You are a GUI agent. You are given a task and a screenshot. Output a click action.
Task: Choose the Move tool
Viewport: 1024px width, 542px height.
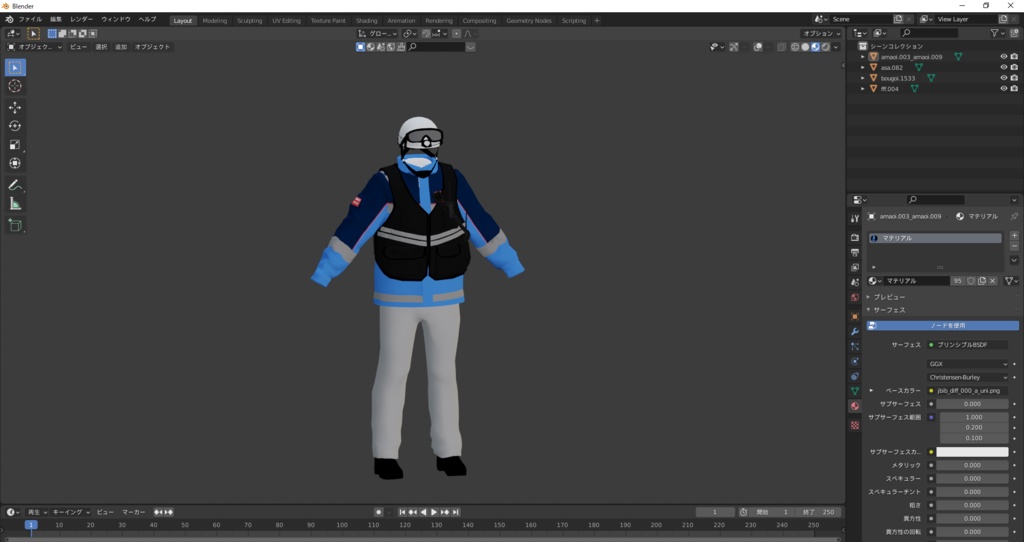pos(15,108)
